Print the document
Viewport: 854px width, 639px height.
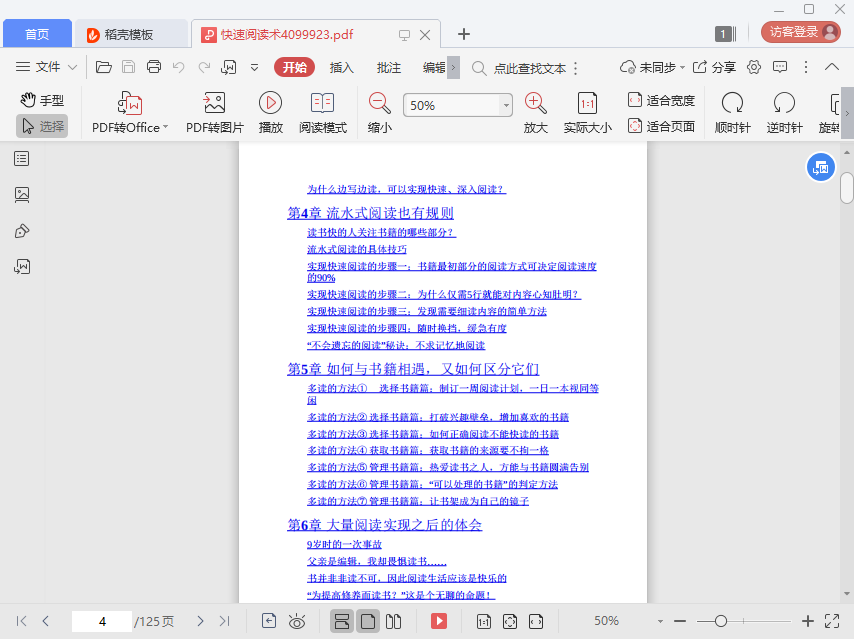pyautogui.click(x=154, y=67)
